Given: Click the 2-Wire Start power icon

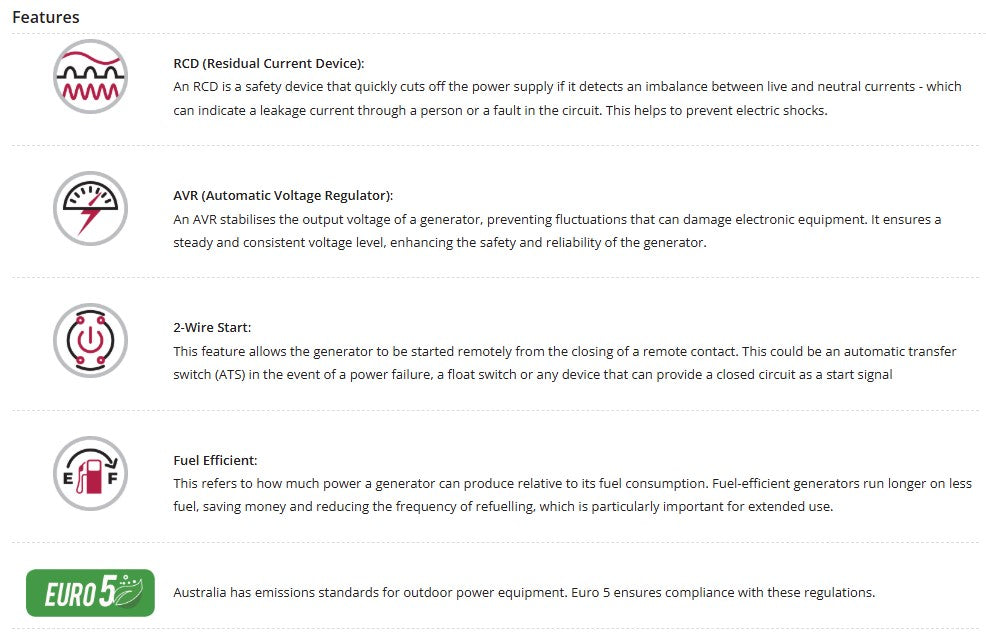Looking at the screenshot, I should (90, 340).
